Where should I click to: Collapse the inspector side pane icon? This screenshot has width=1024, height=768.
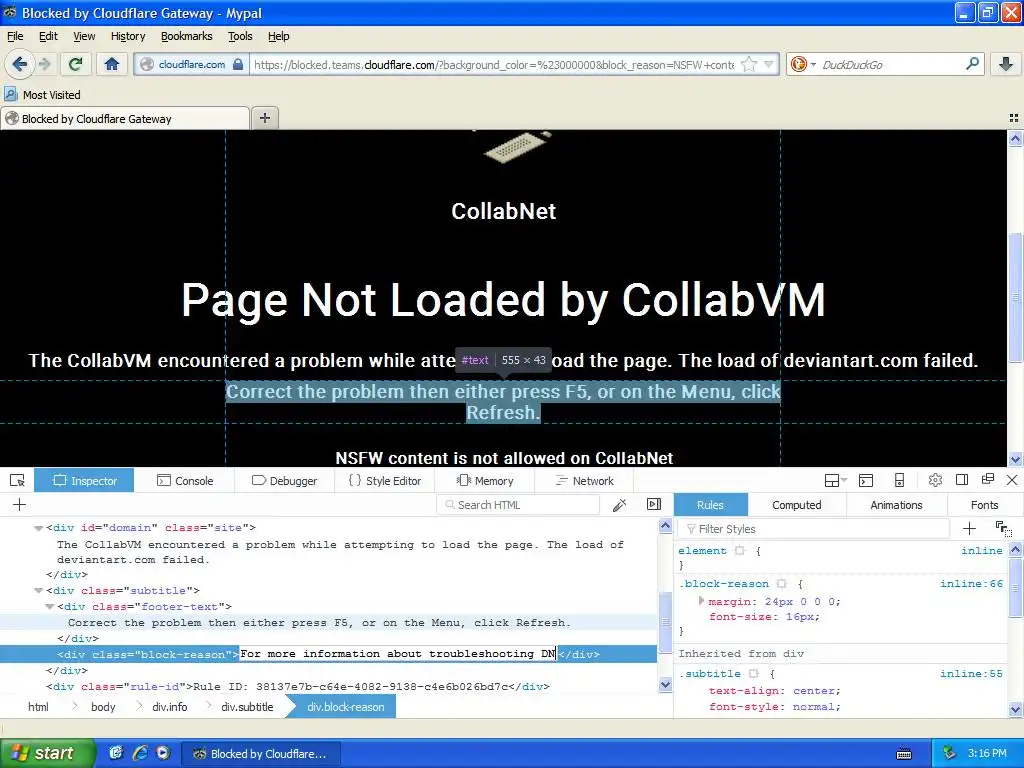tap(654, 504)
